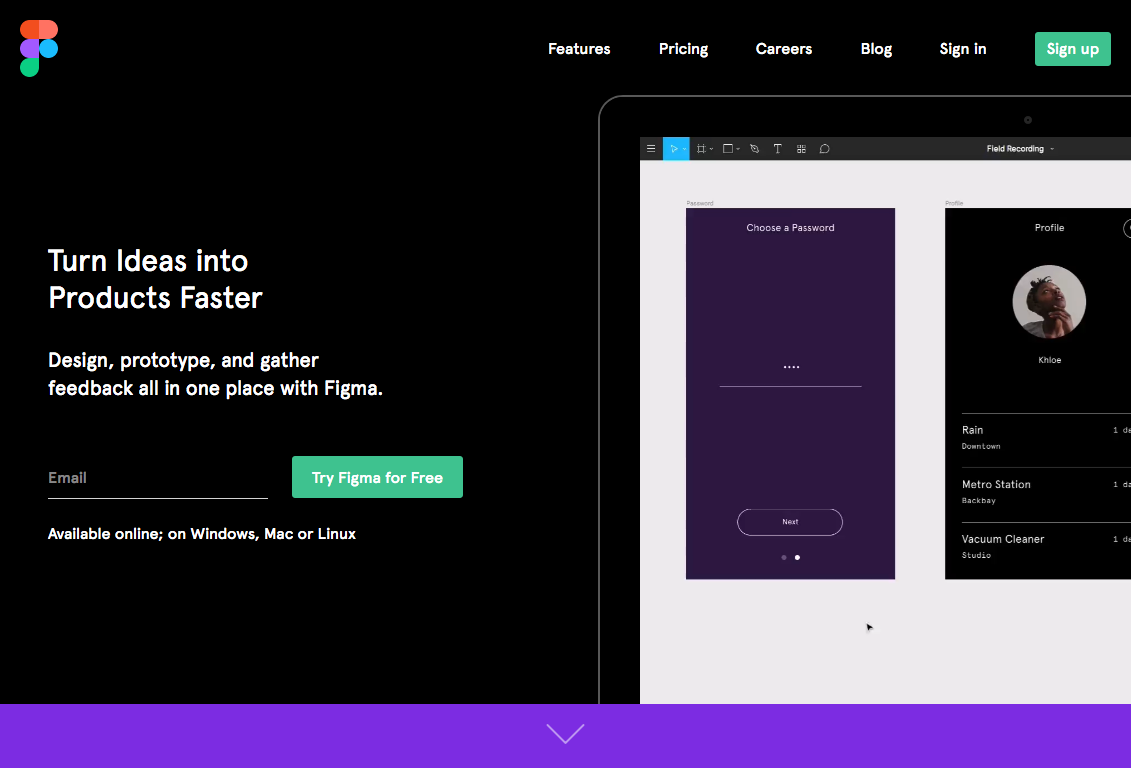Open the Features menu item
The width and height of the screenshot is (1131, 768).
tap(579, 49)
